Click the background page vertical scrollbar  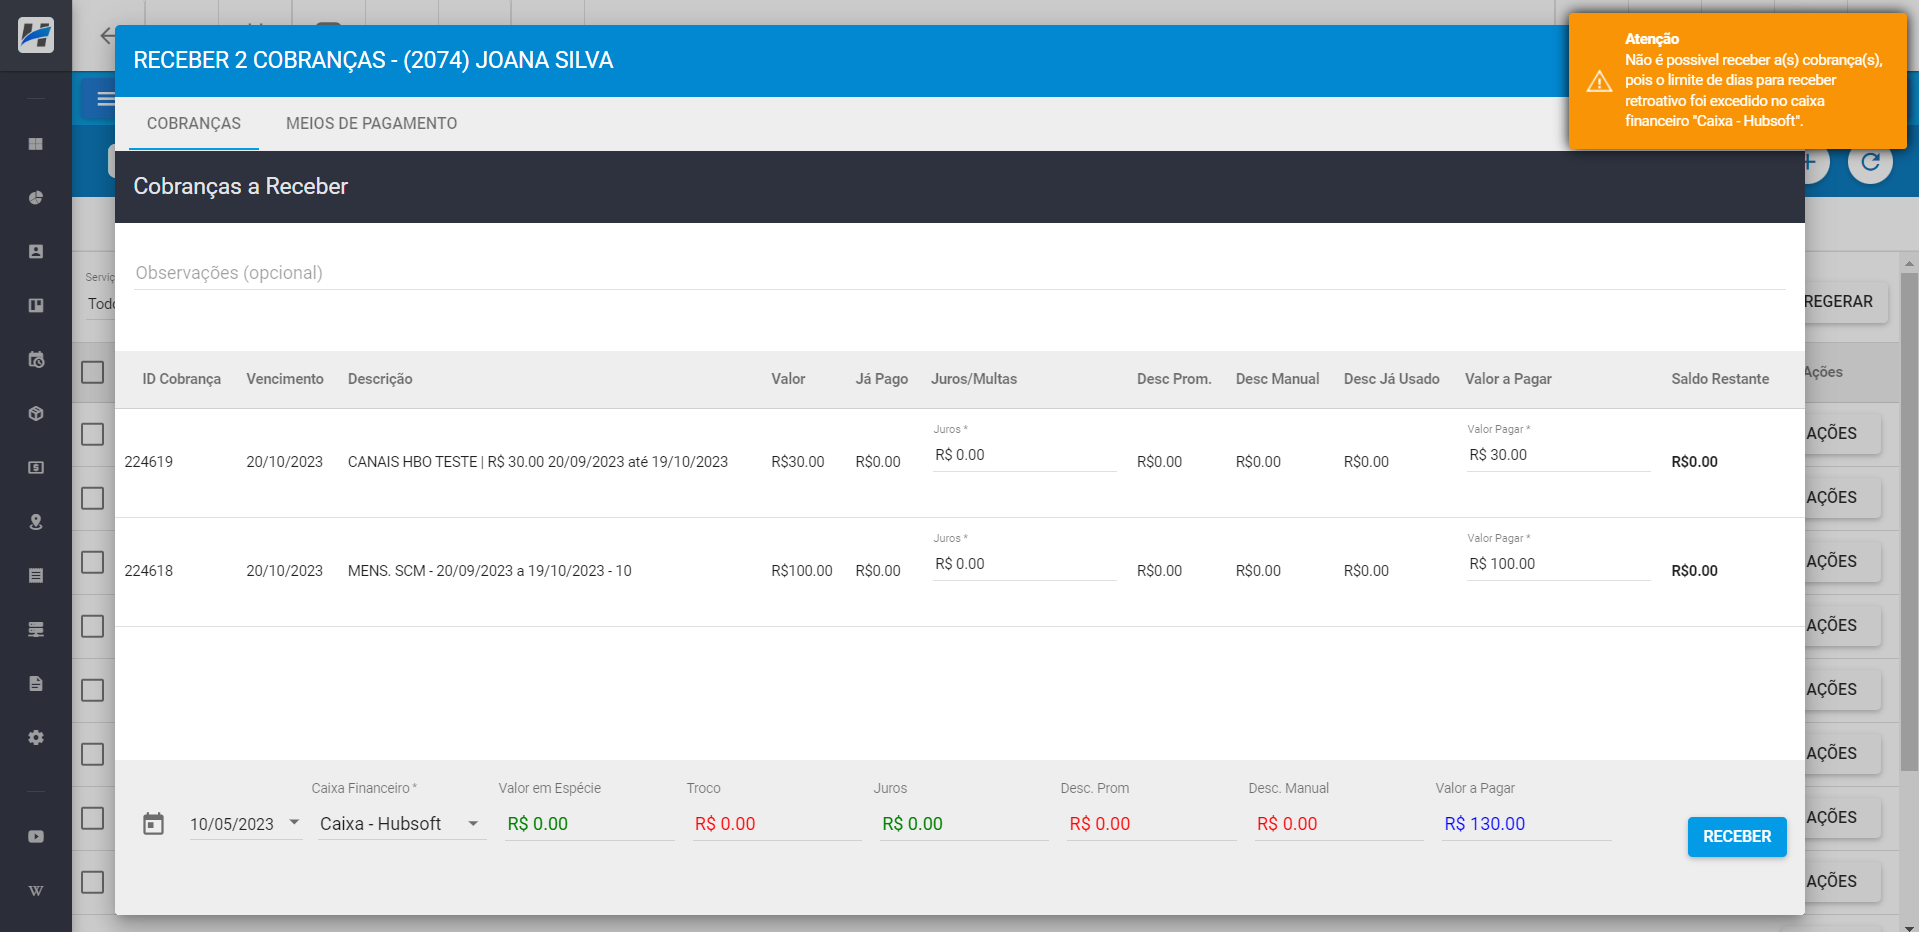[1909, 520]
